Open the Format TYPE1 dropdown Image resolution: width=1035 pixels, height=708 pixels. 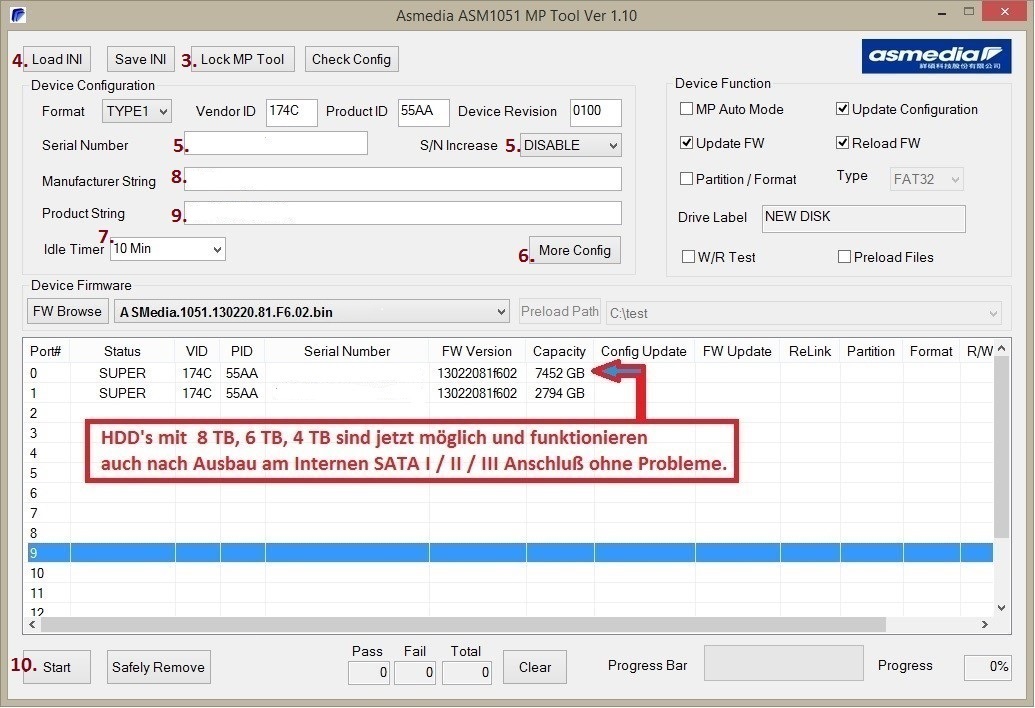pos(137,111)
